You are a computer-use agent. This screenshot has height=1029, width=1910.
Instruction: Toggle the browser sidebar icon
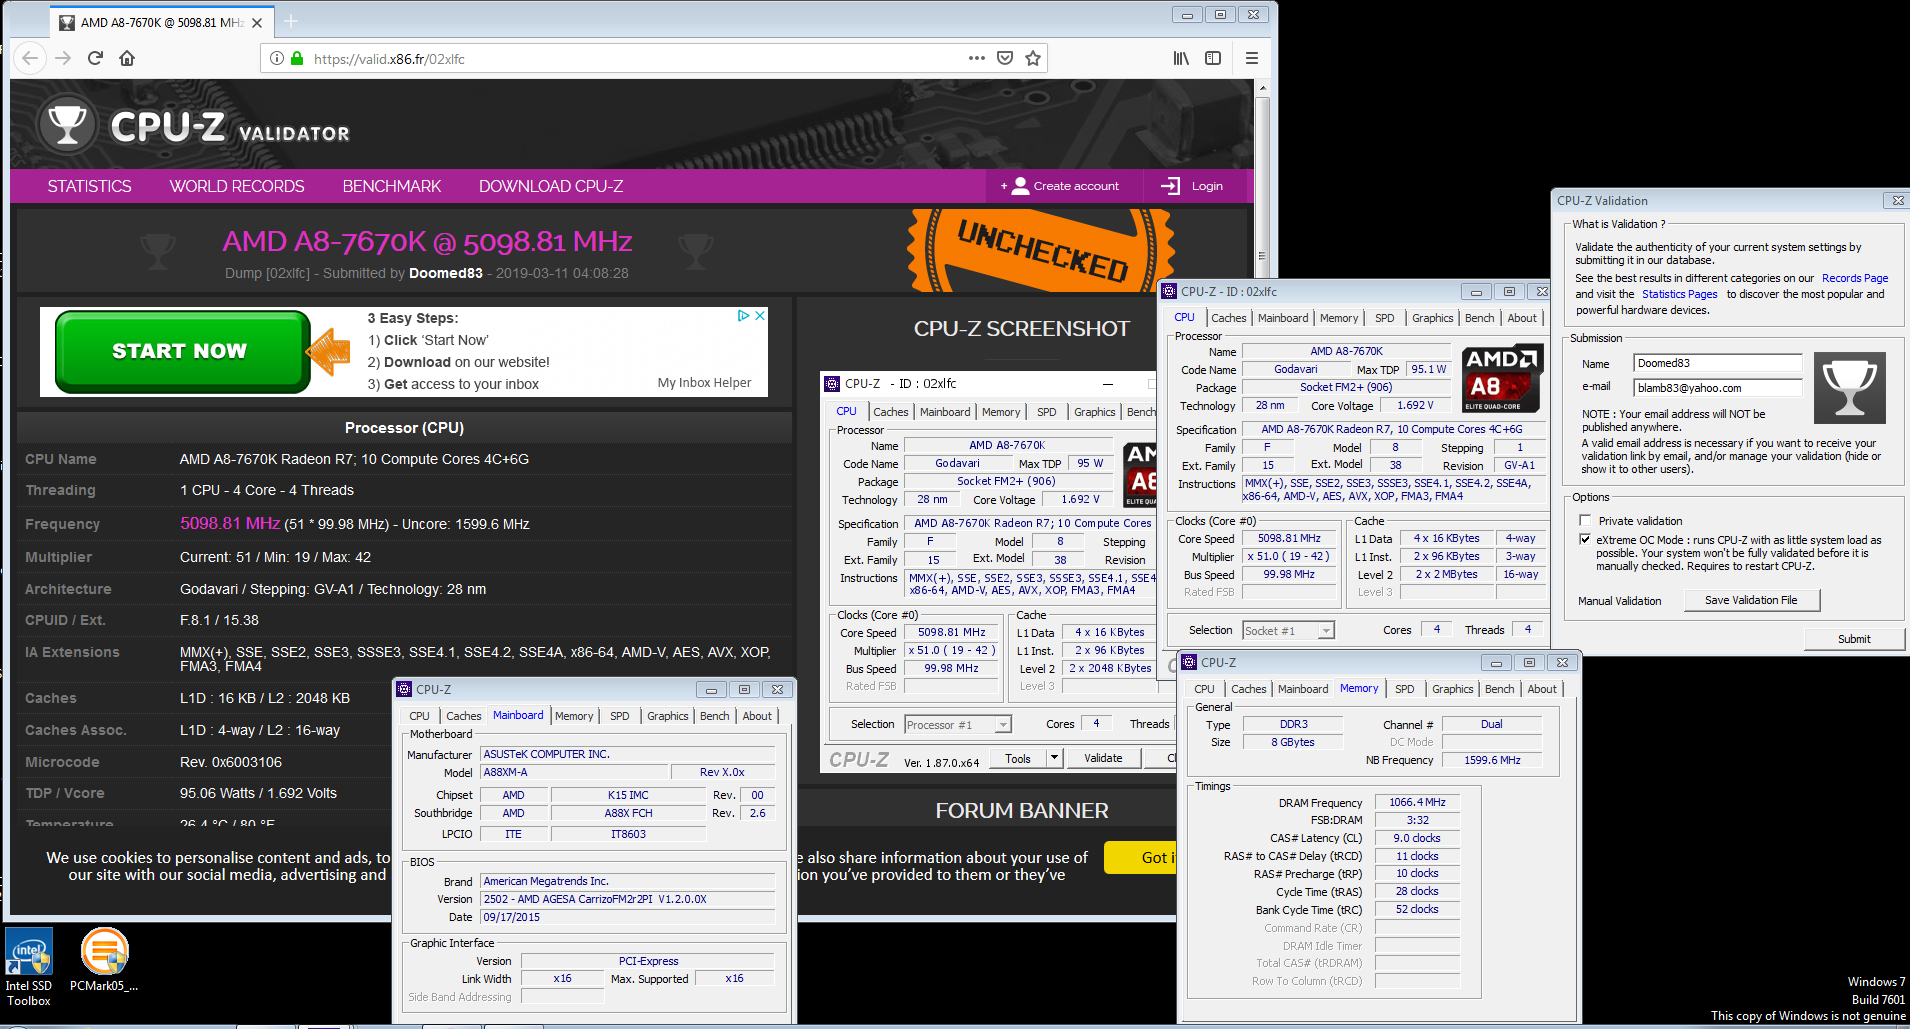coord(1213,58)
